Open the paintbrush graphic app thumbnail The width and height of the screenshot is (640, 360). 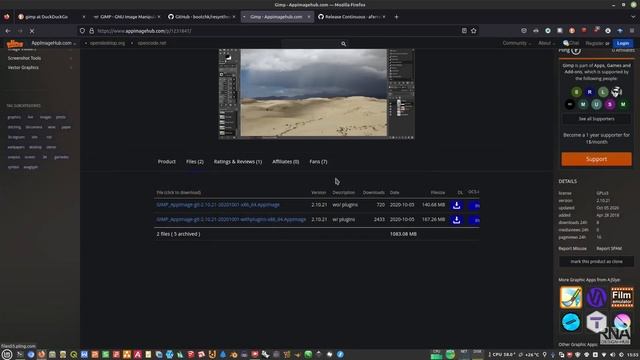pyautogui.click(x=571, y=297)
